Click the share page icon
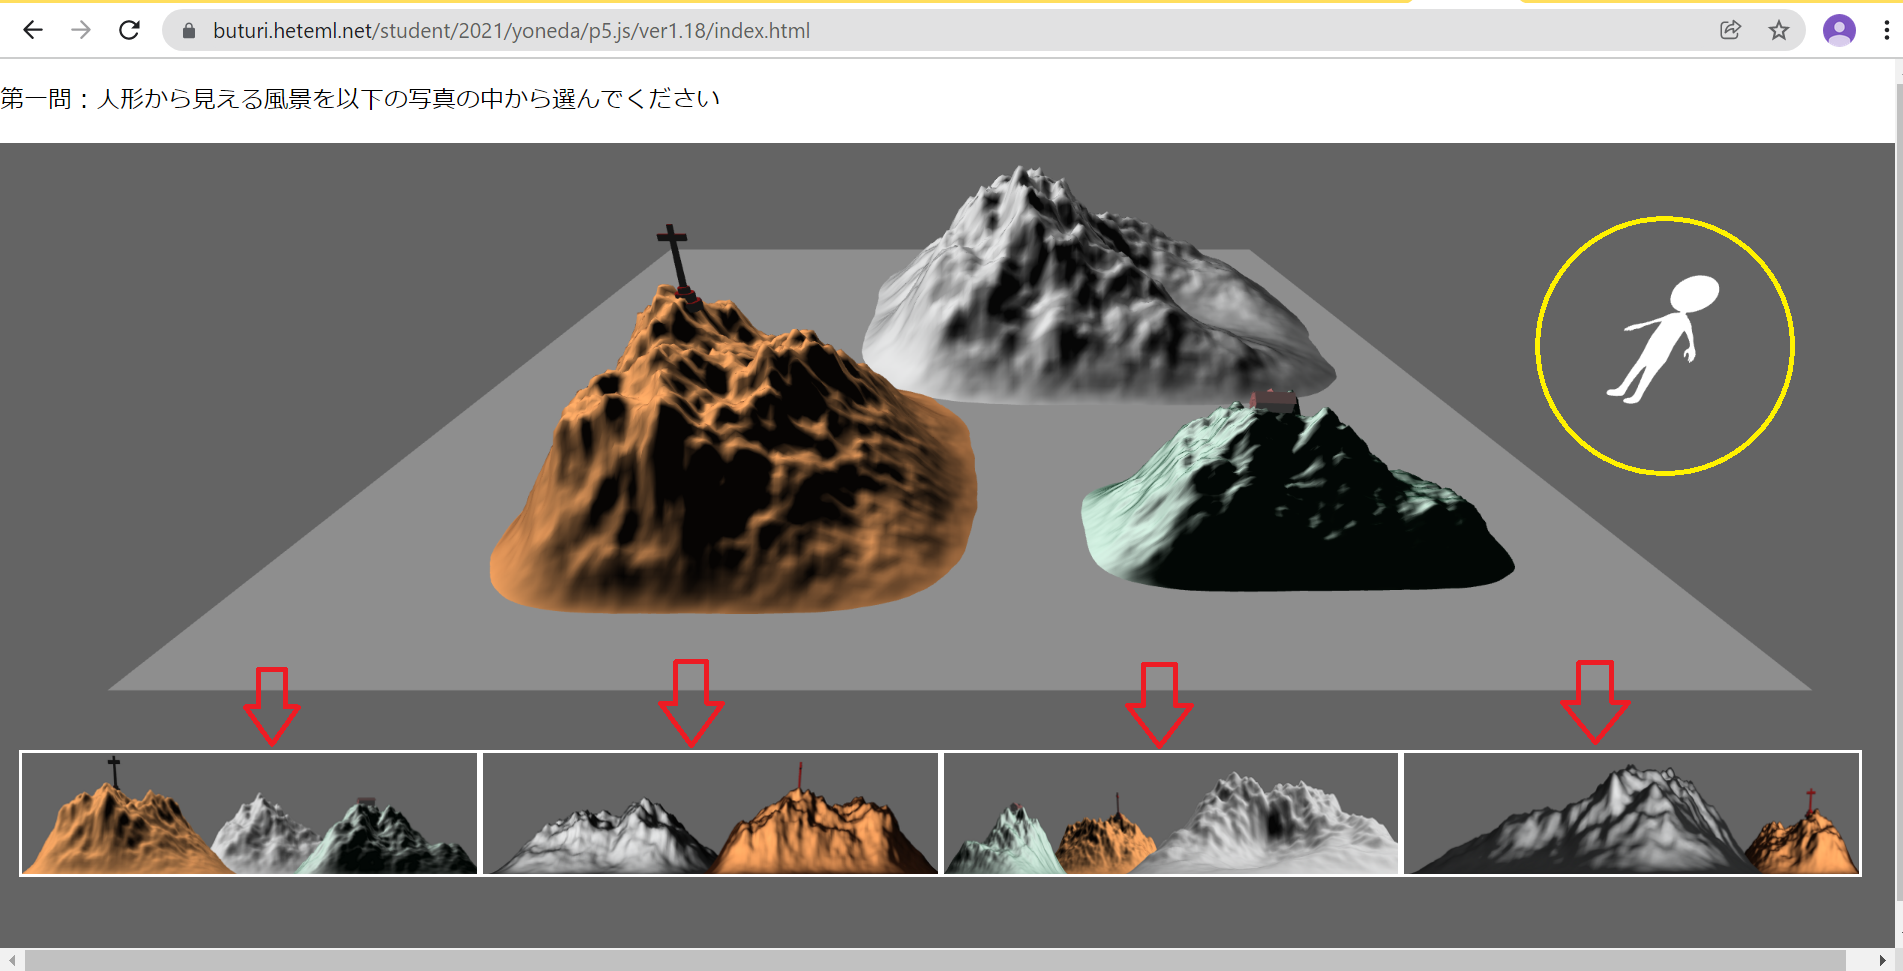 coord(1730,30)
